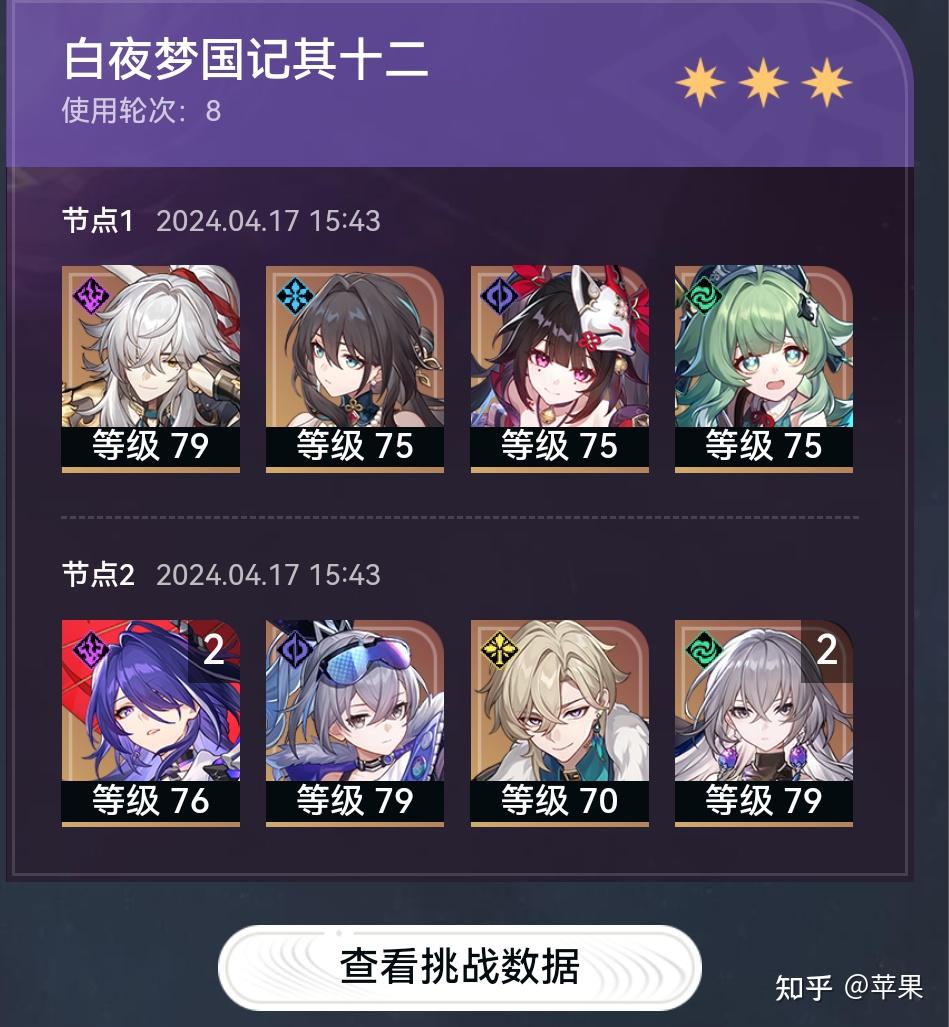Select the level 75 fox-mask character portrait
The width and height of the screenshot is (949, 1027).
point(559,369)
